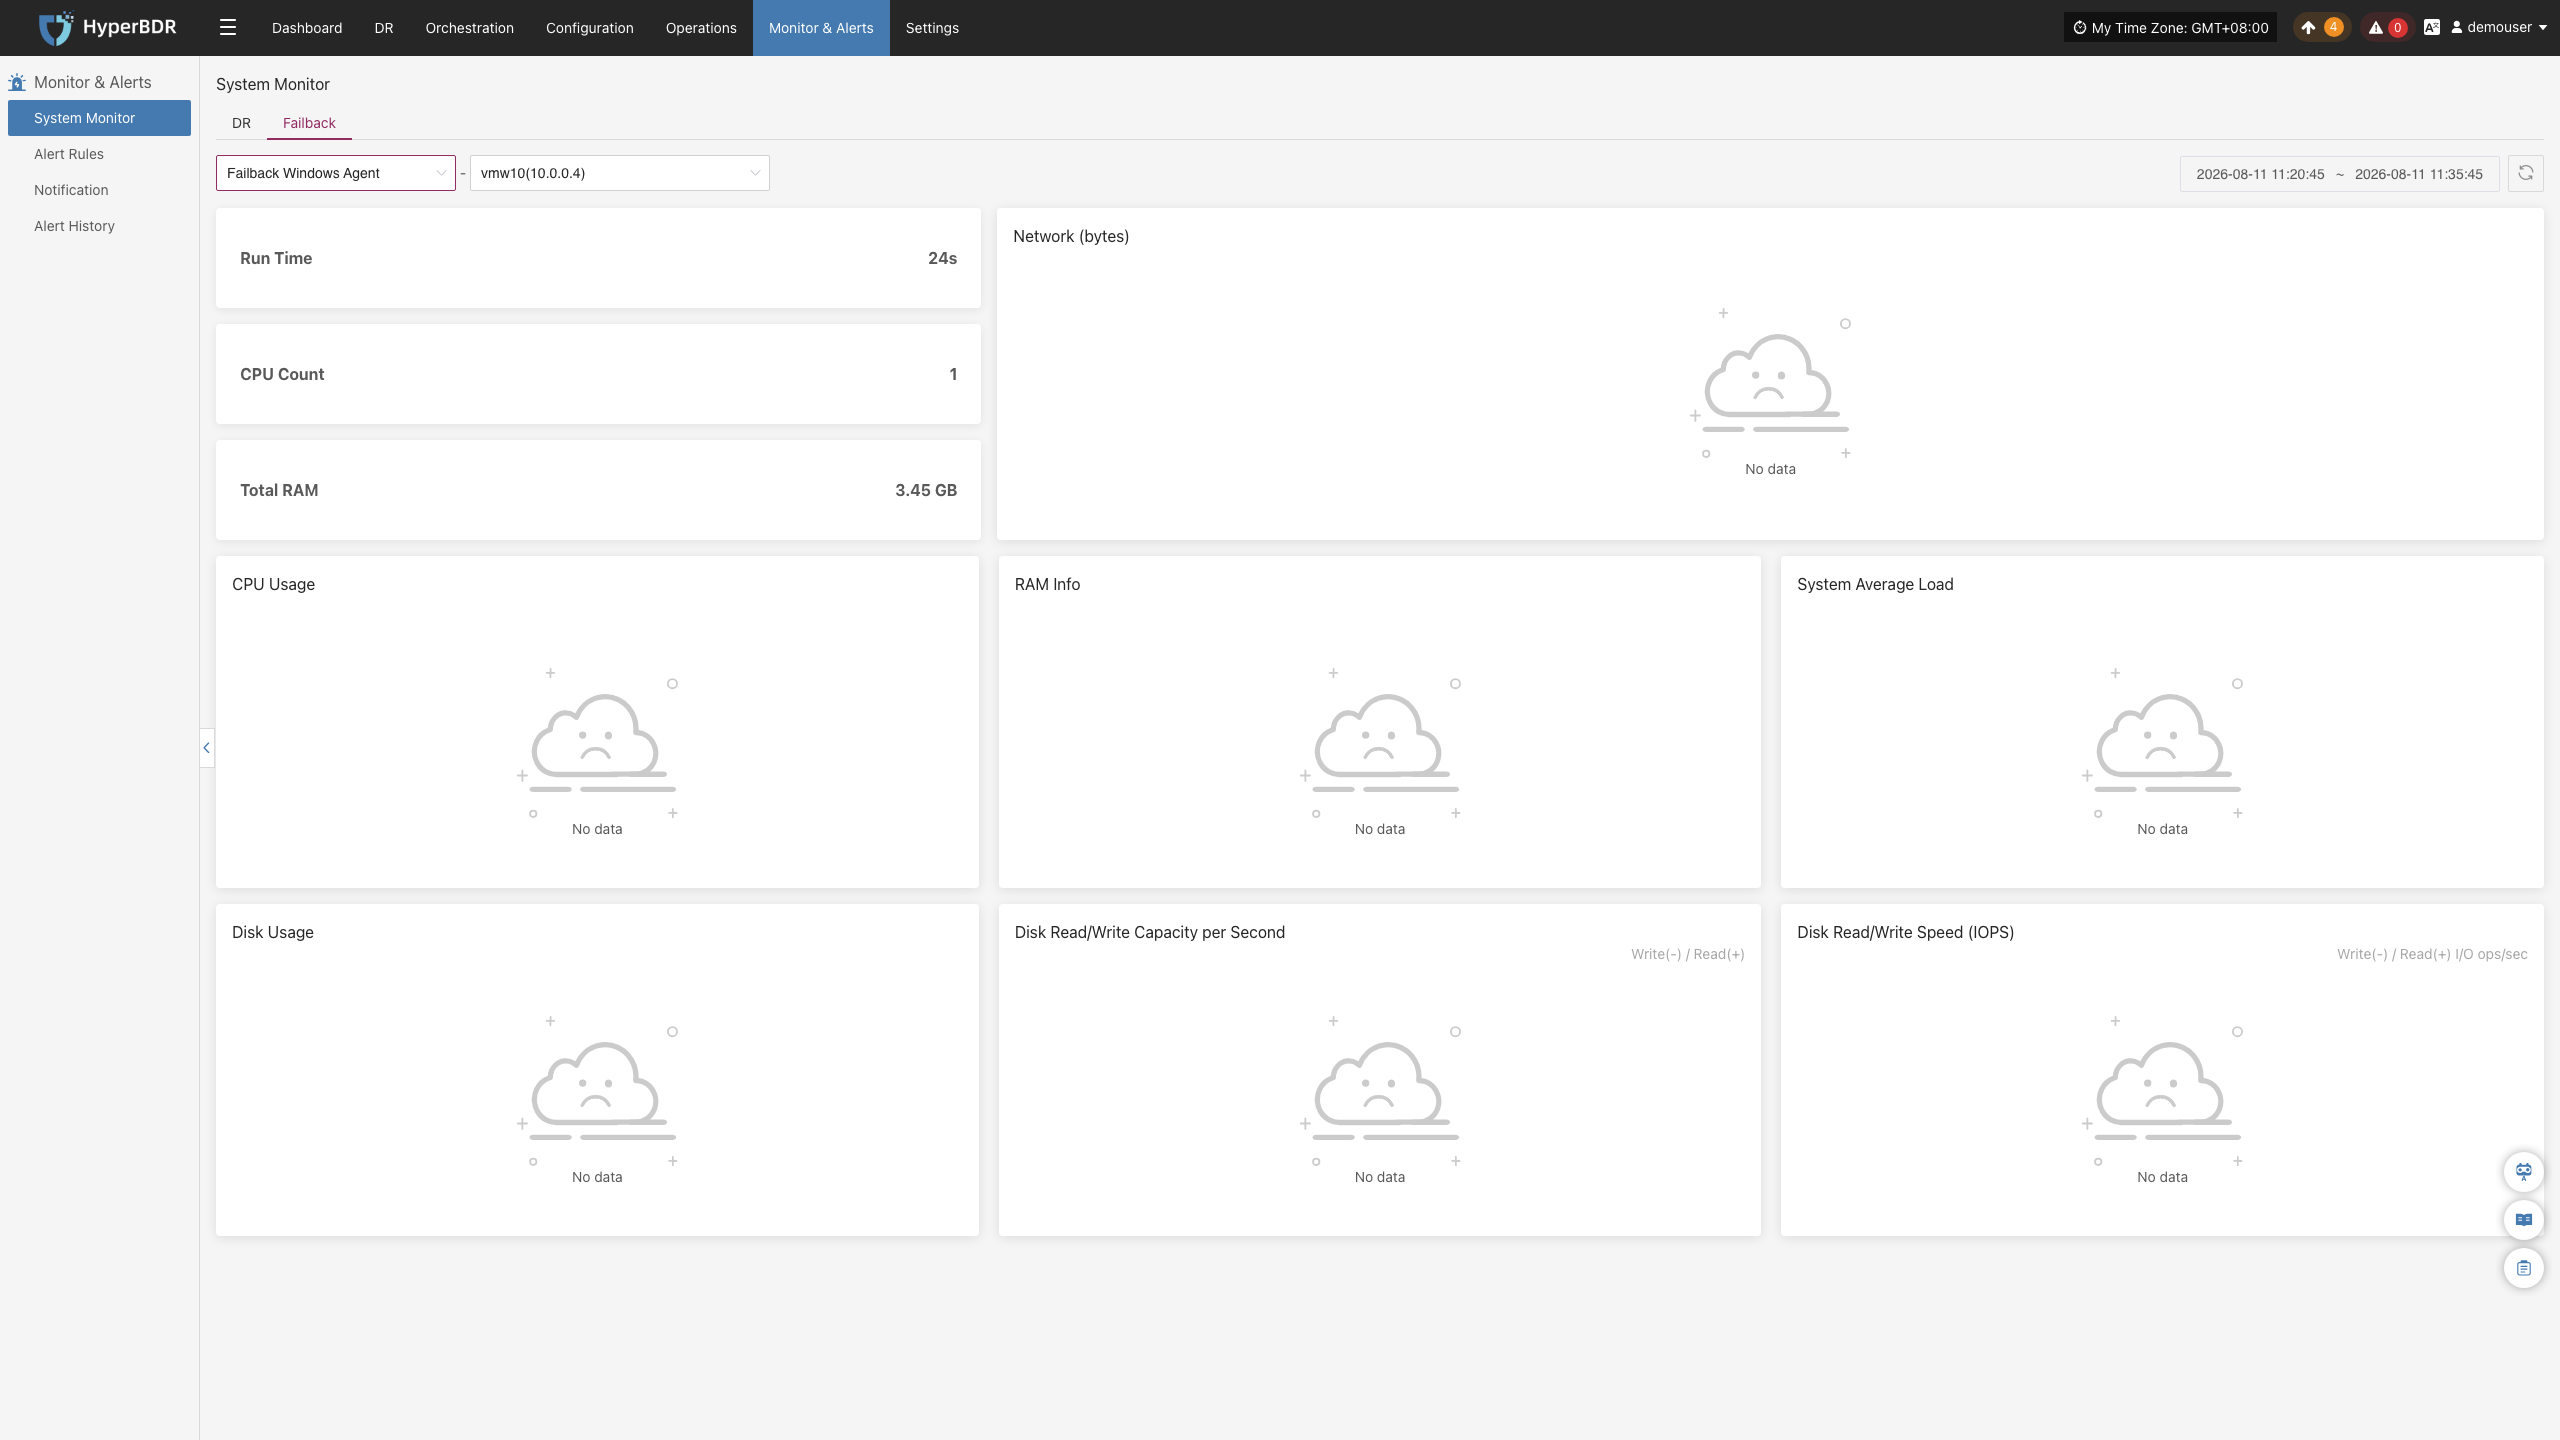The width and height of the screenshot is (2560, 1440).
Task: Click the language translation icon
Action: pos(2432,28)
